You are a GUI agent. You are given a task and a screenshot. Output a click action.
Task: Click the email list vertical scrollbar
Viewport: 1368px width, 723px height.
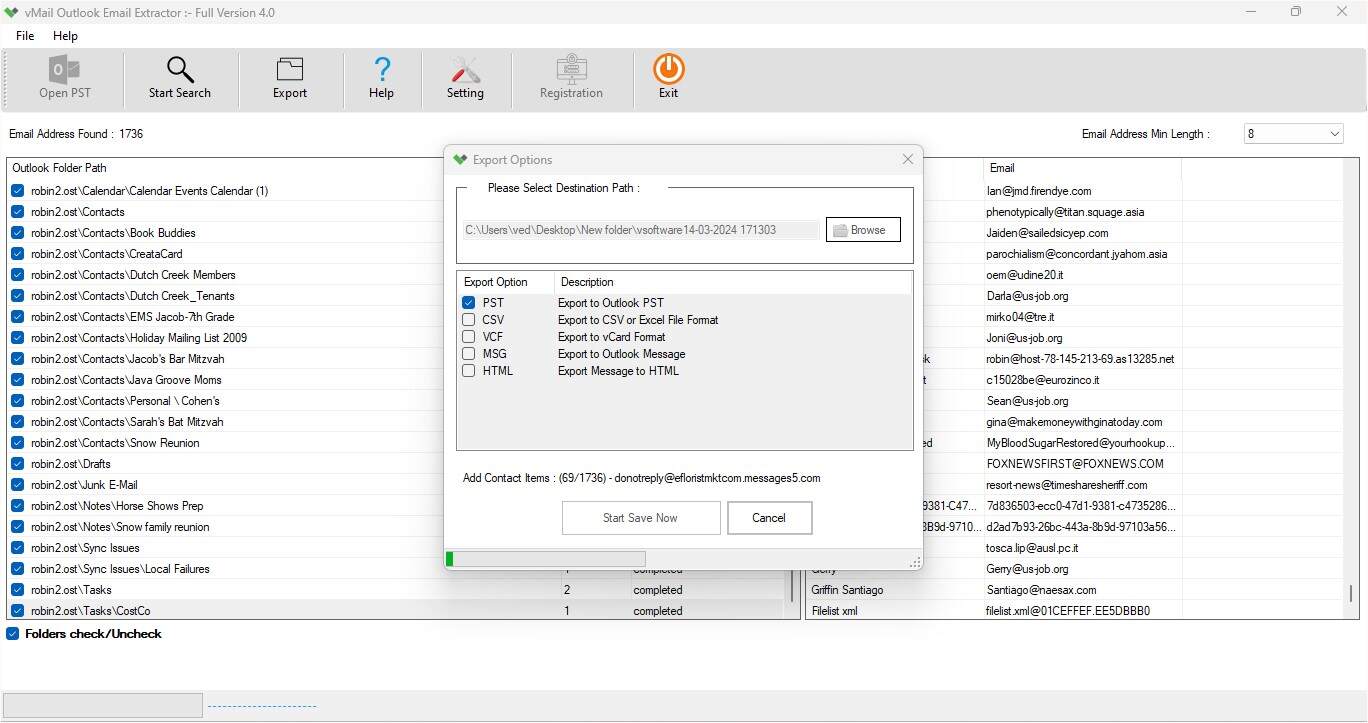pyautogui.click(x=1351, y=594)
